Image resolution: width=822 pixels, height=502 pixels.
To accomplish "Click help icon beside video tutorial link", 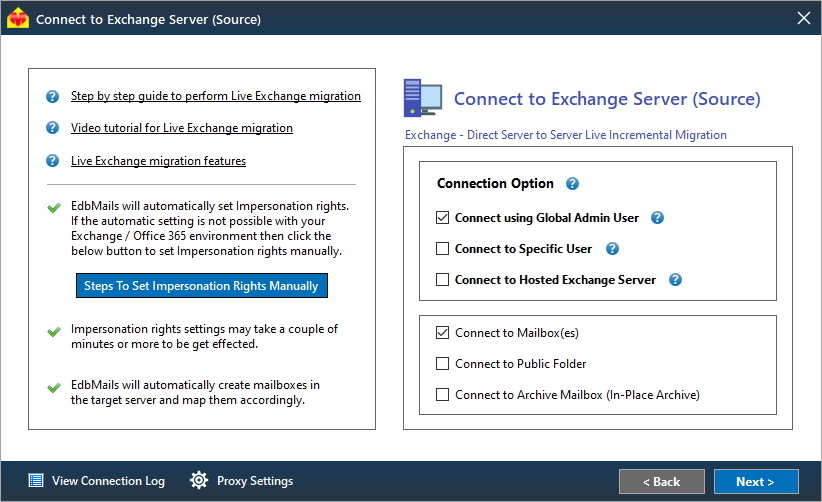I will point(53,129).
